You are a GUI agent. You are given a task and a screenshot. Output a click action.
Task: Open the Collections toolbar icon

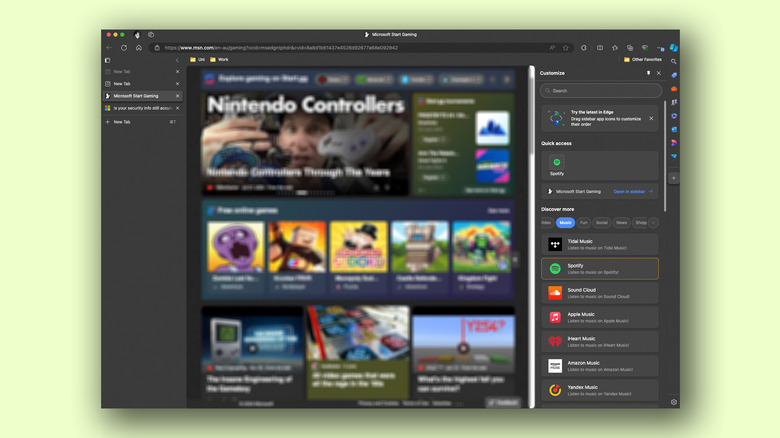click(x=630, y=48)
